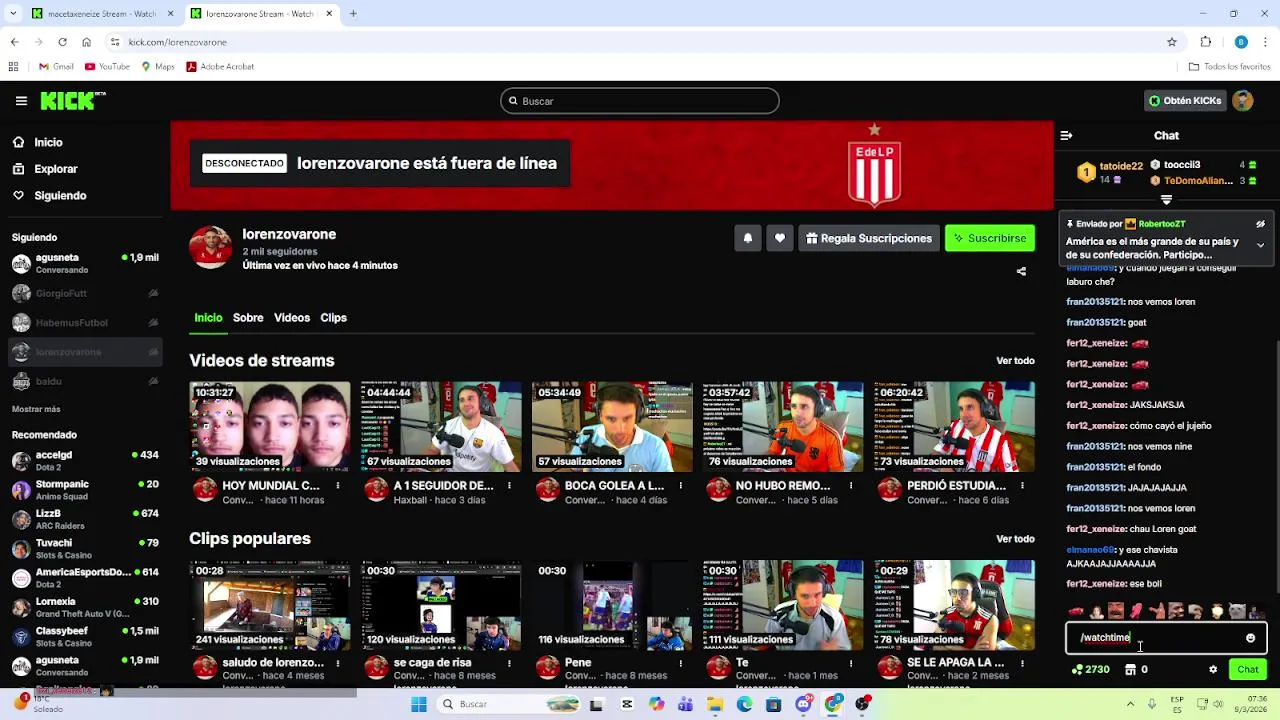The width and height of the screenshot is (1280, 720).
Task: Open chat settings gear
Action: (1213, 670)
